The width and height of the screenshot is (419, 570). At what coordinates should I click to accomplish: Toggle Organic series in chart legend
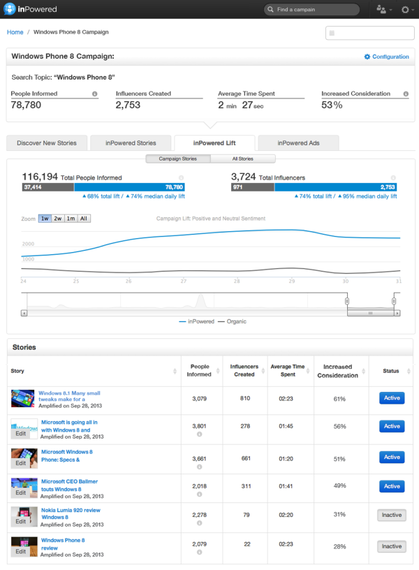point(232,322)
